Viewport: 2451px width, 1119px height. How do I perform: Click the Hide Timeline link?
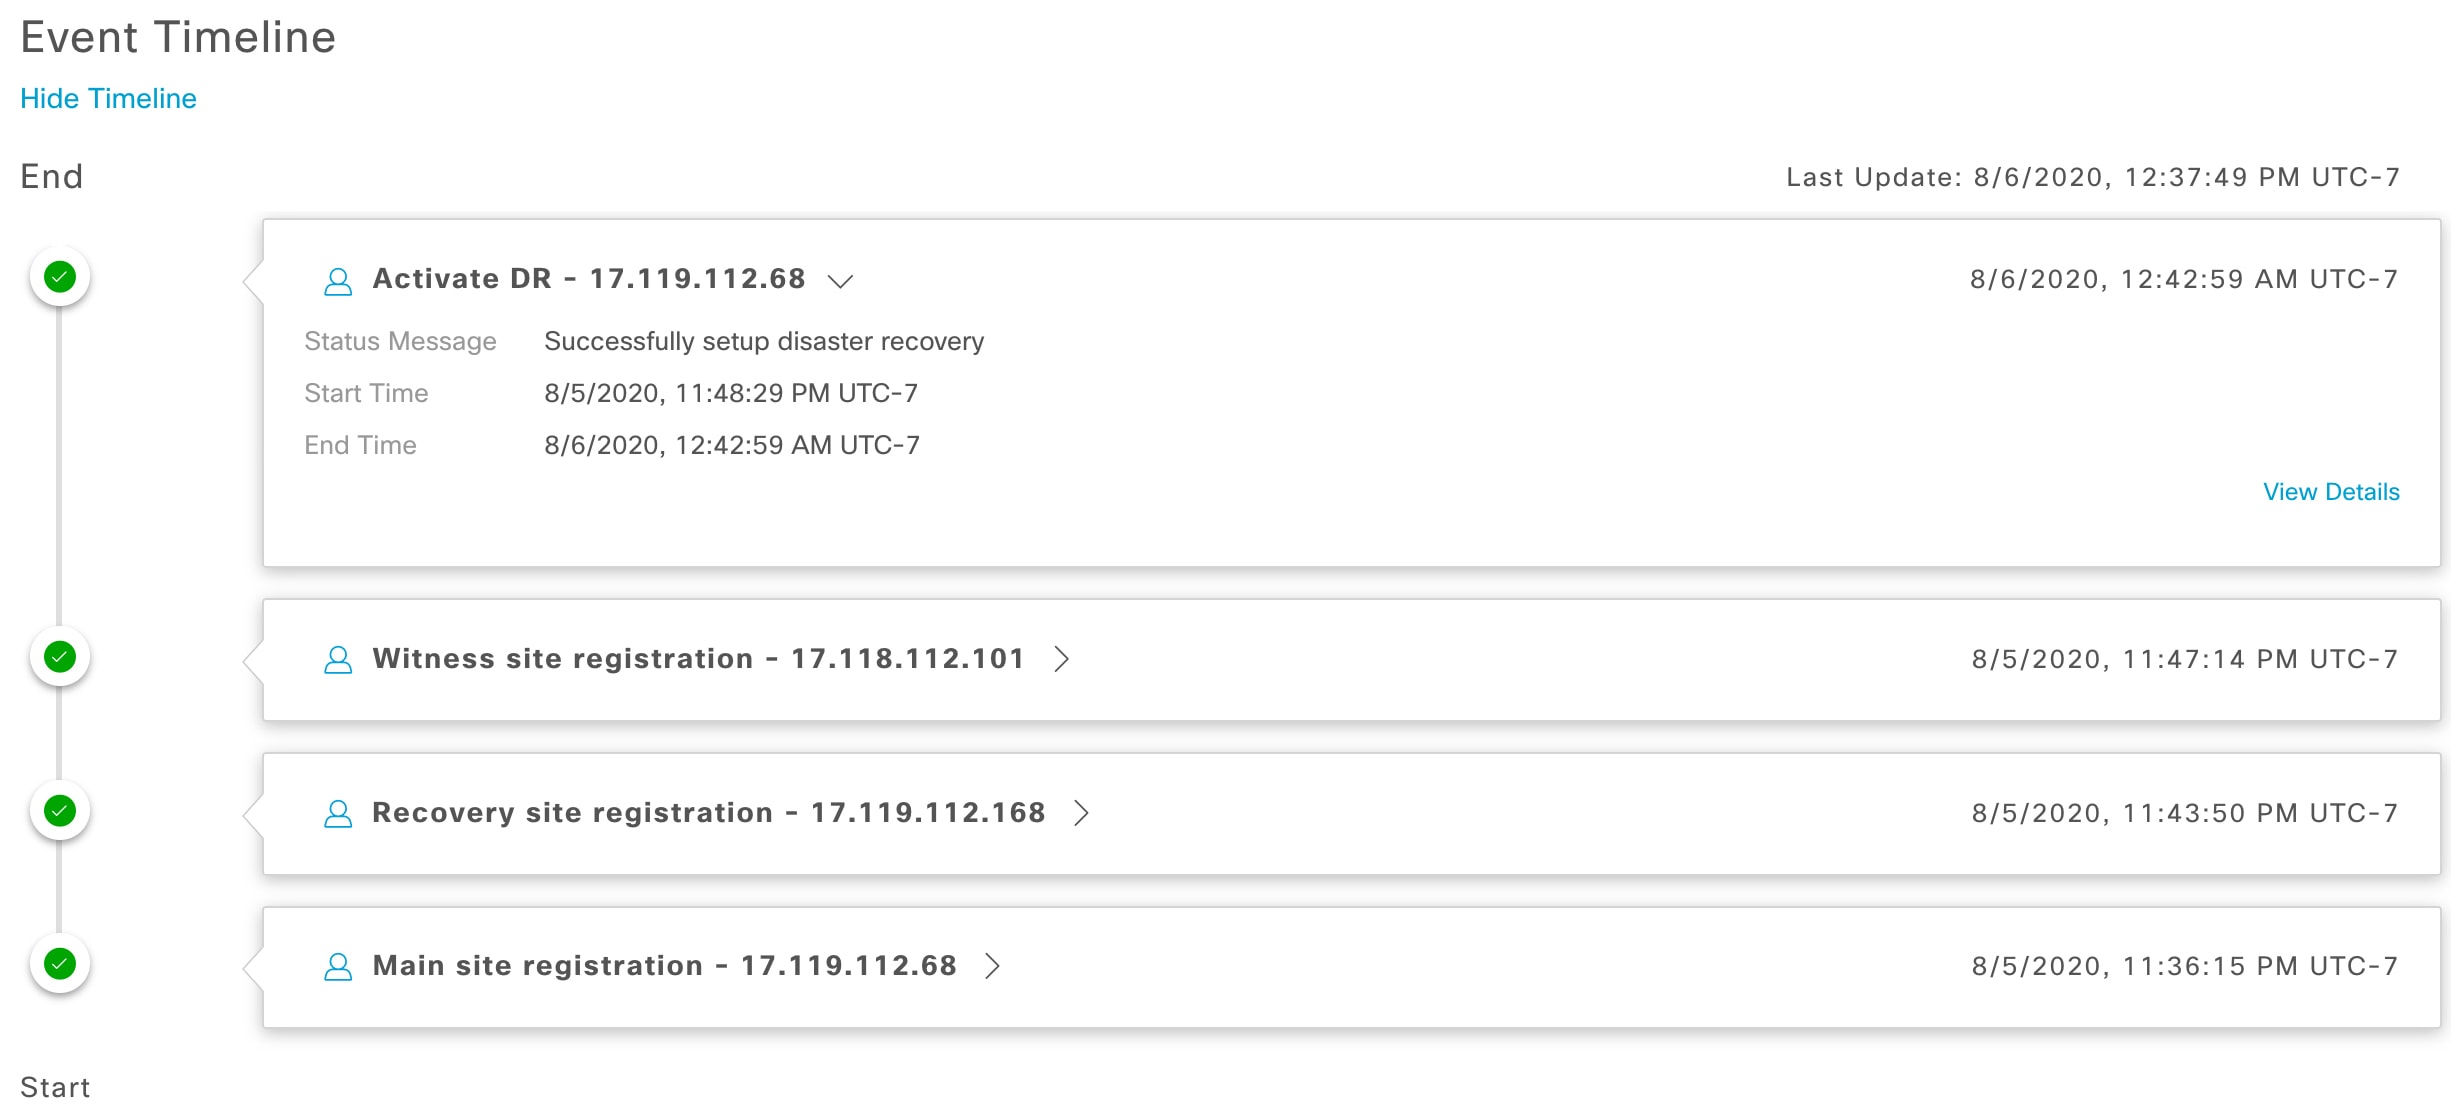(x=108, y=98)
